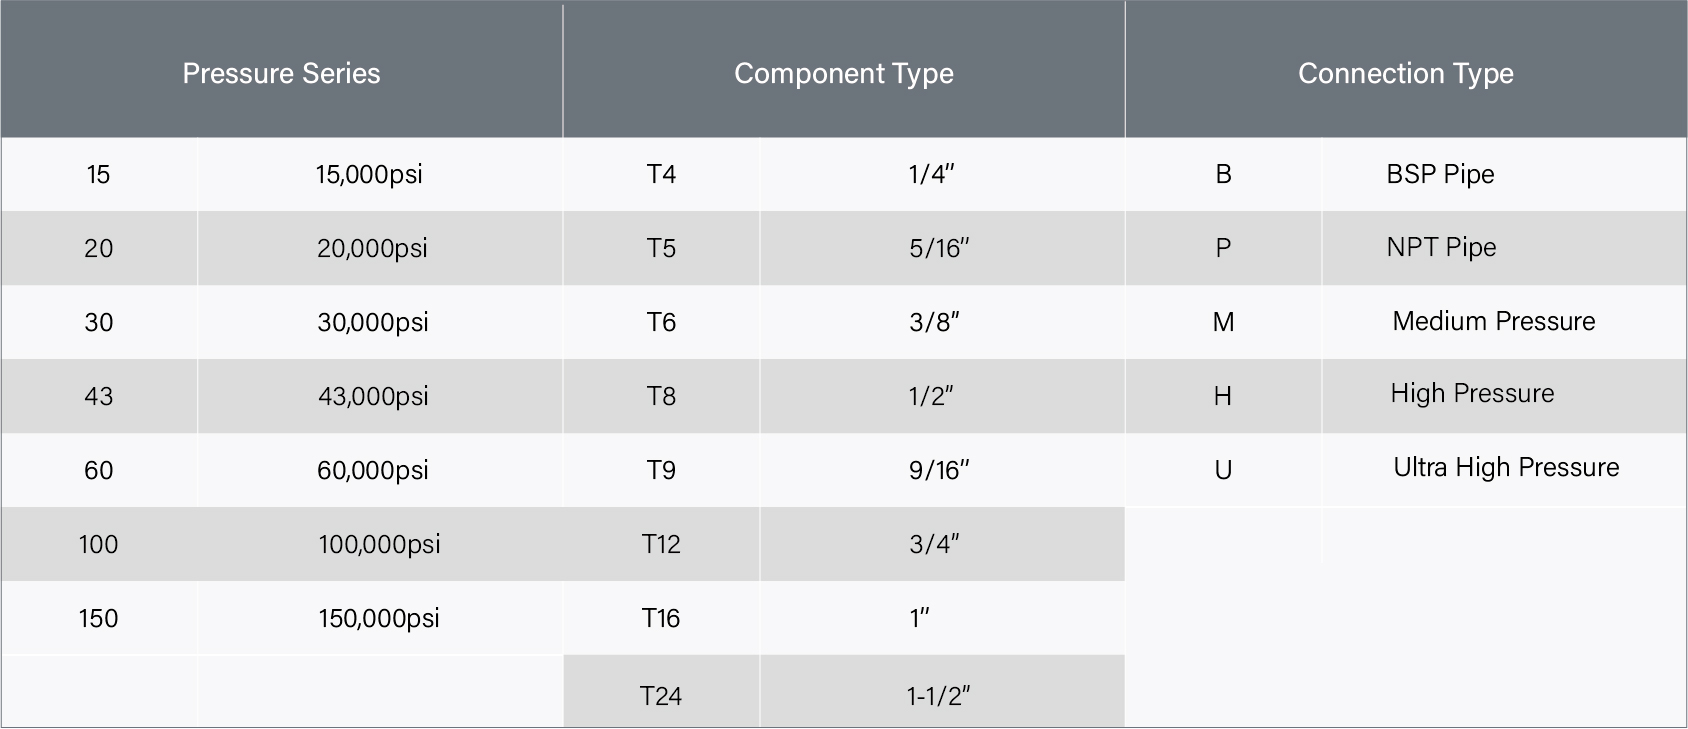Click the High Pressure entry
Viewport: 1688px width, 729px height.
tap(1472, 393)
